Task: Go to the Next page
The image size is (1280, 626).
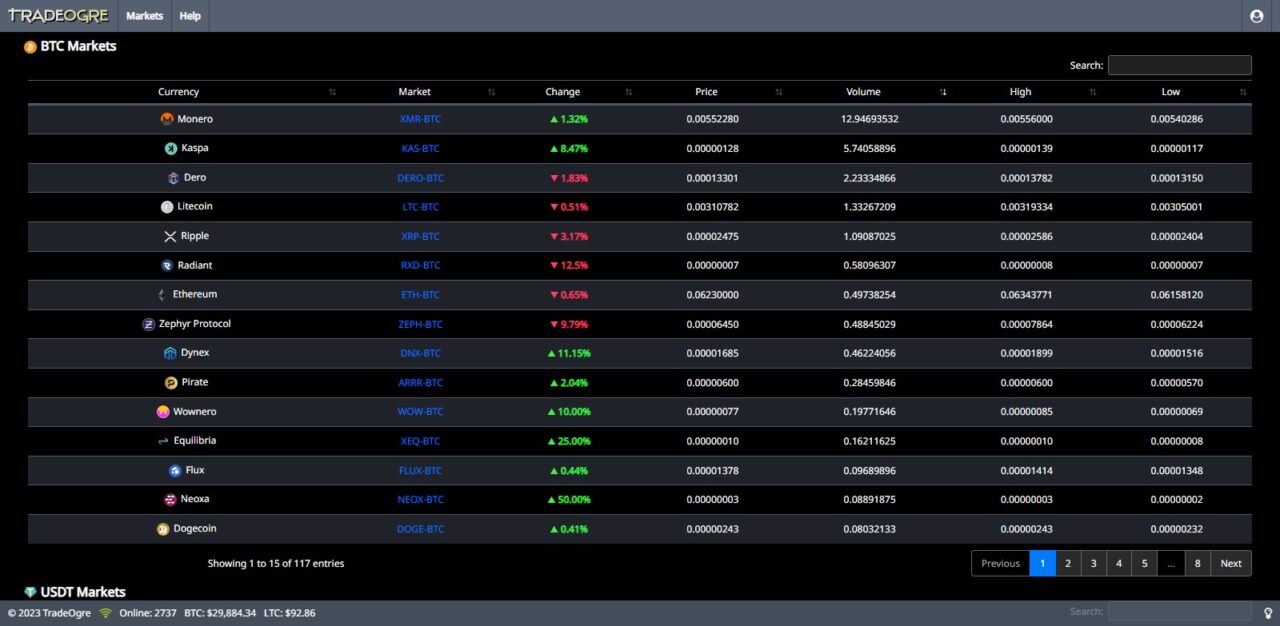Action: (1231, 564)
